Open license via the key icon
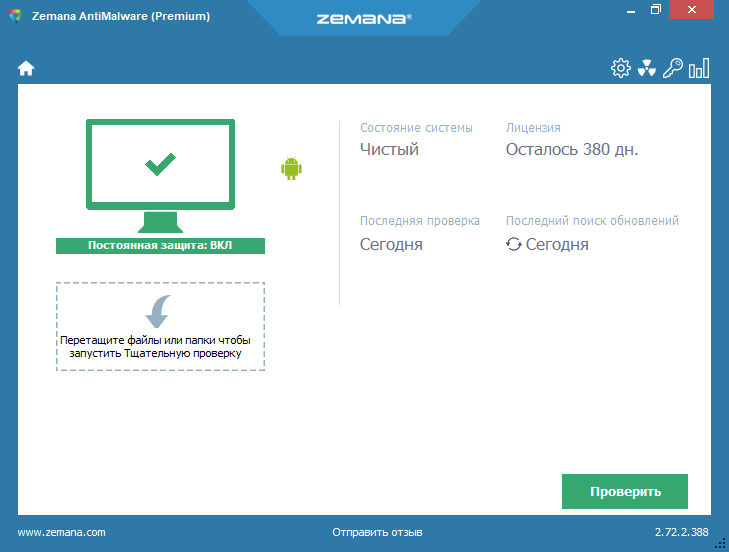This screenshot has height=552, width=729. coord(673,68)
